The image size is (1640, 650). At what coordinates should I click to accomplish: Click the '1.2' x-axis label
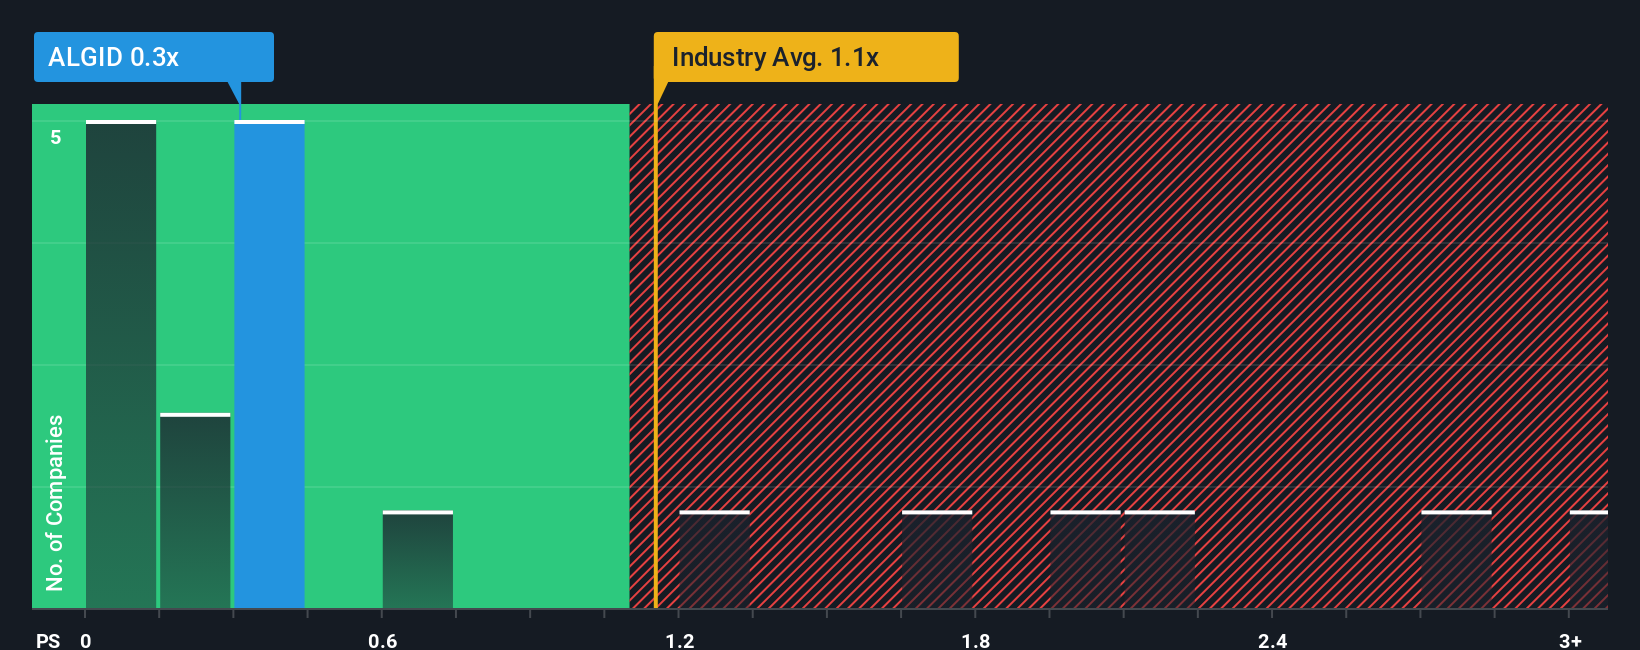point(680,640)
